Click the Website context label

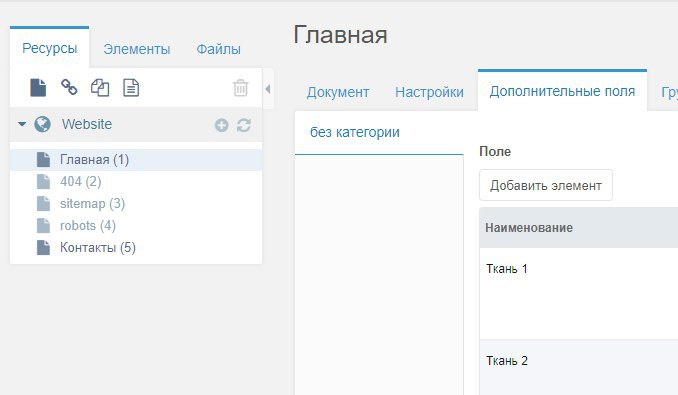(87, 124)
